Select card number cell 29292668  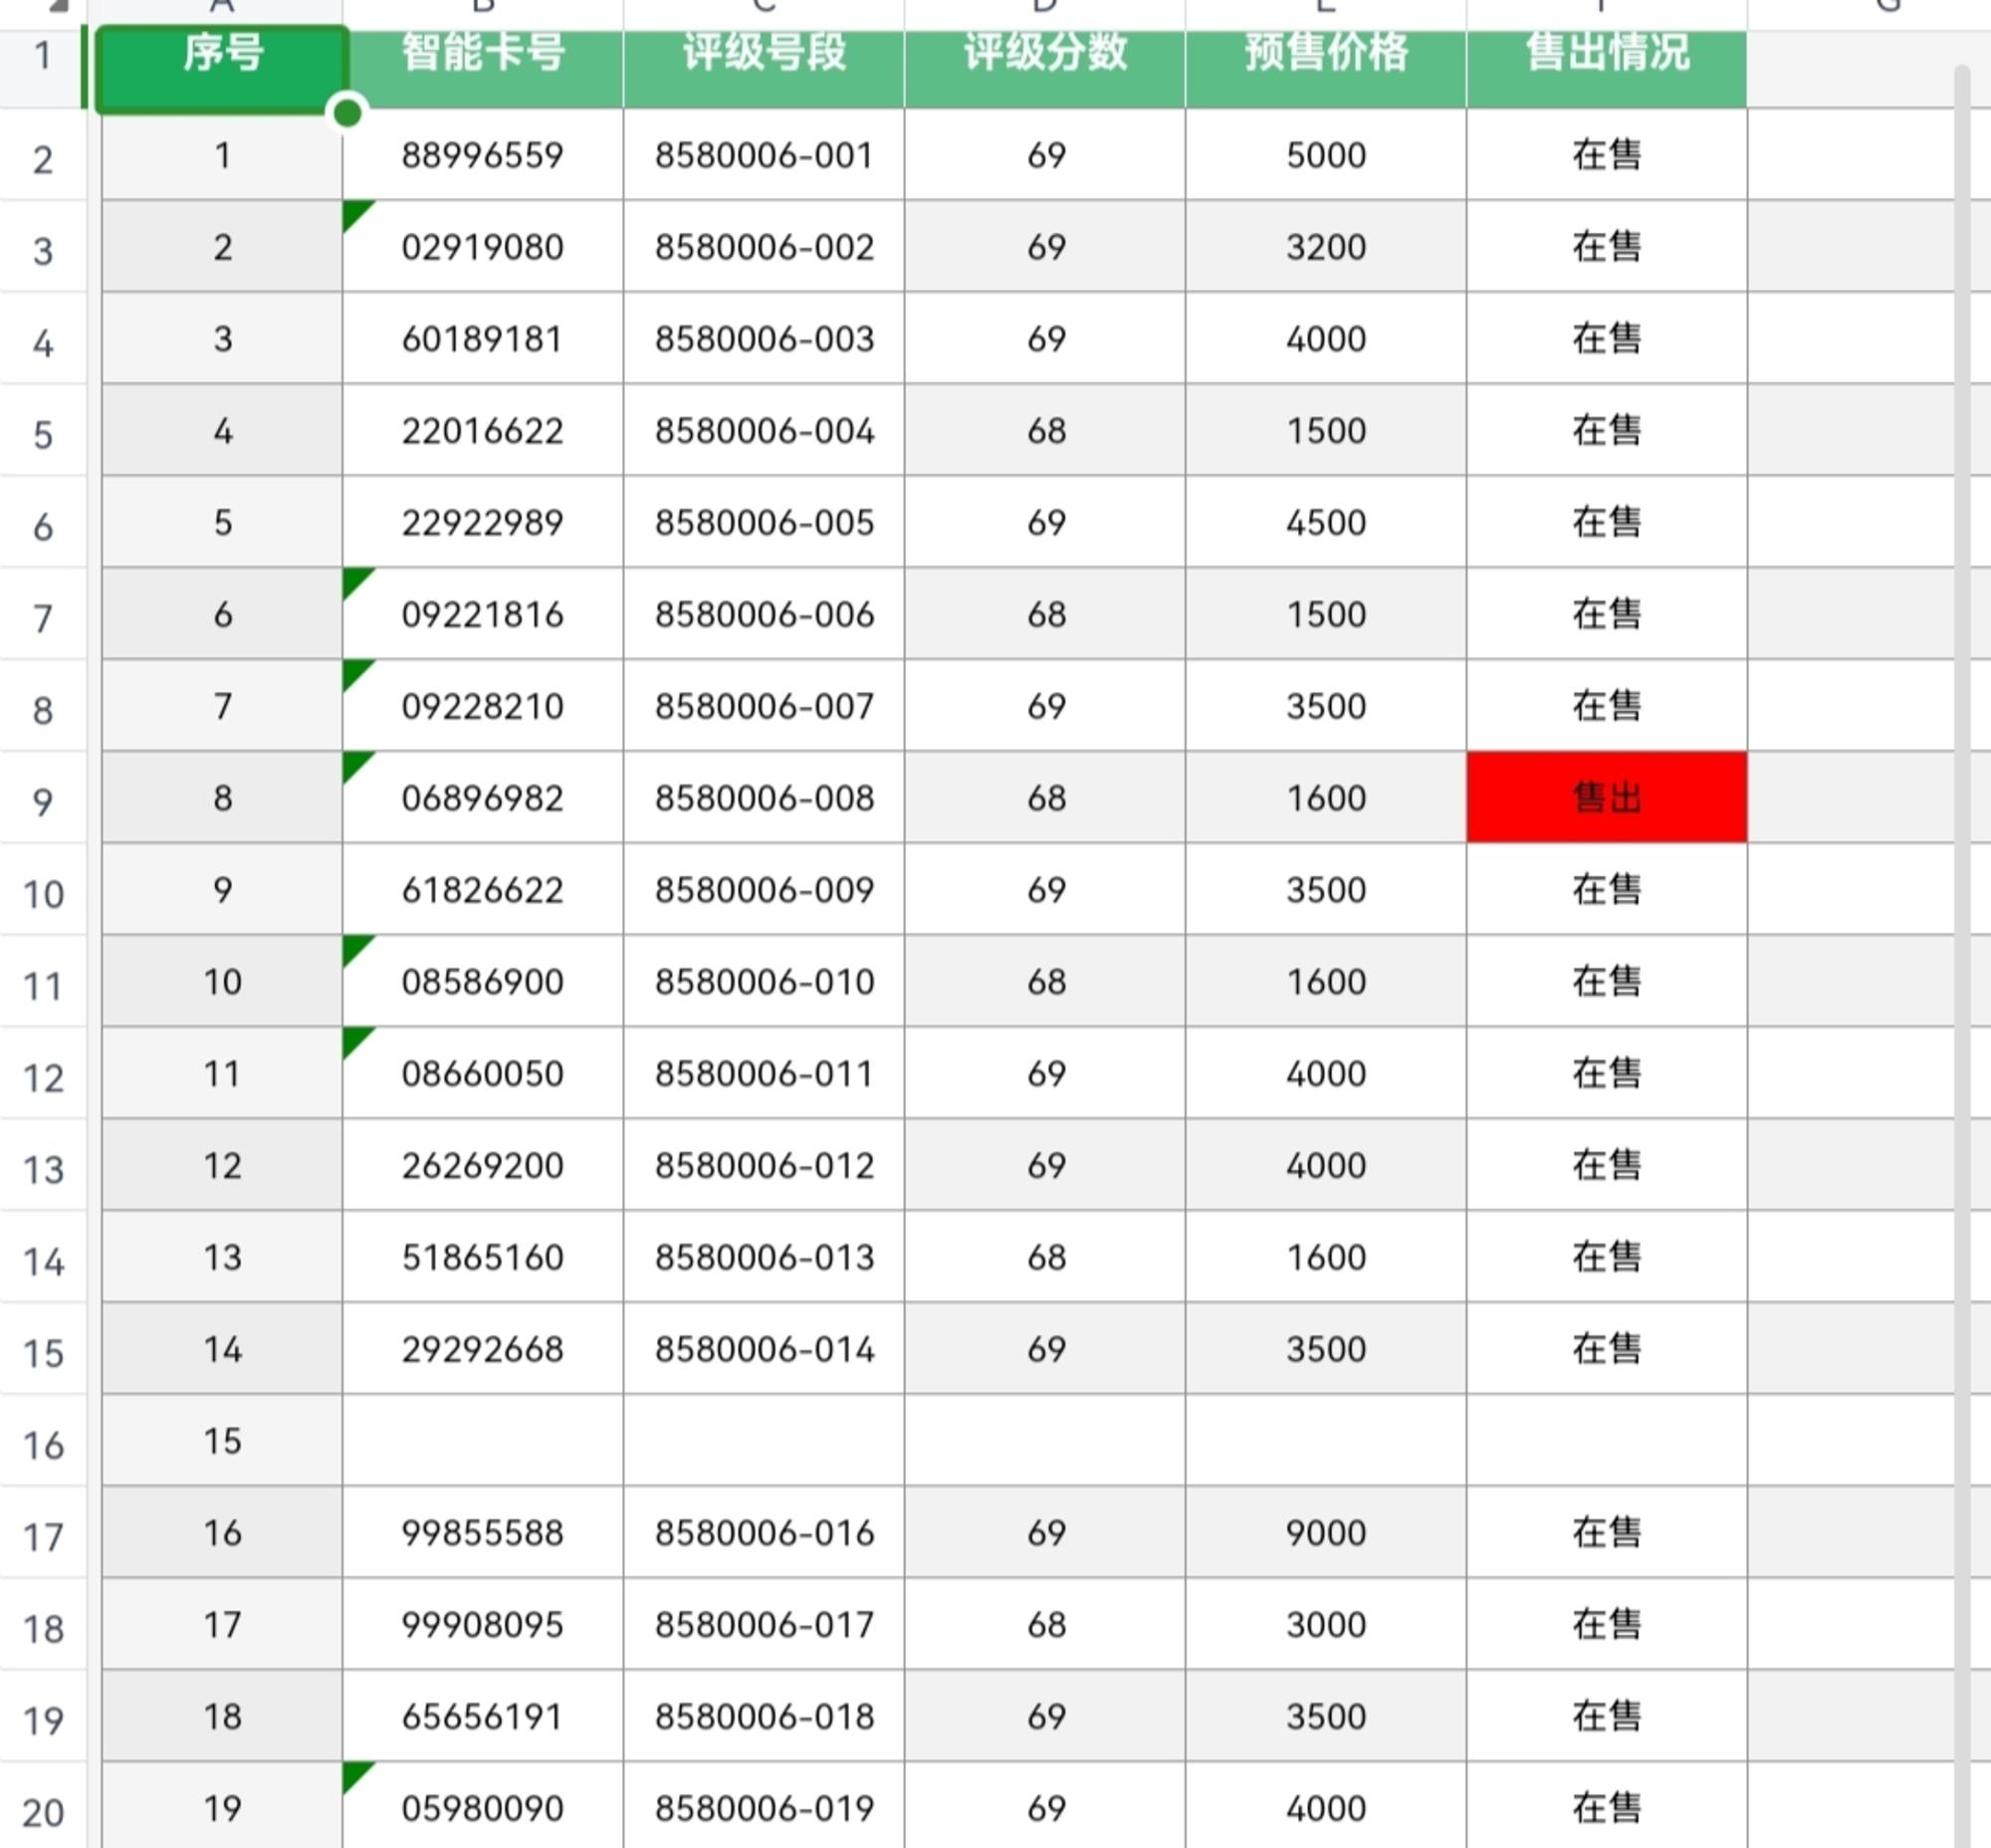483,1348
